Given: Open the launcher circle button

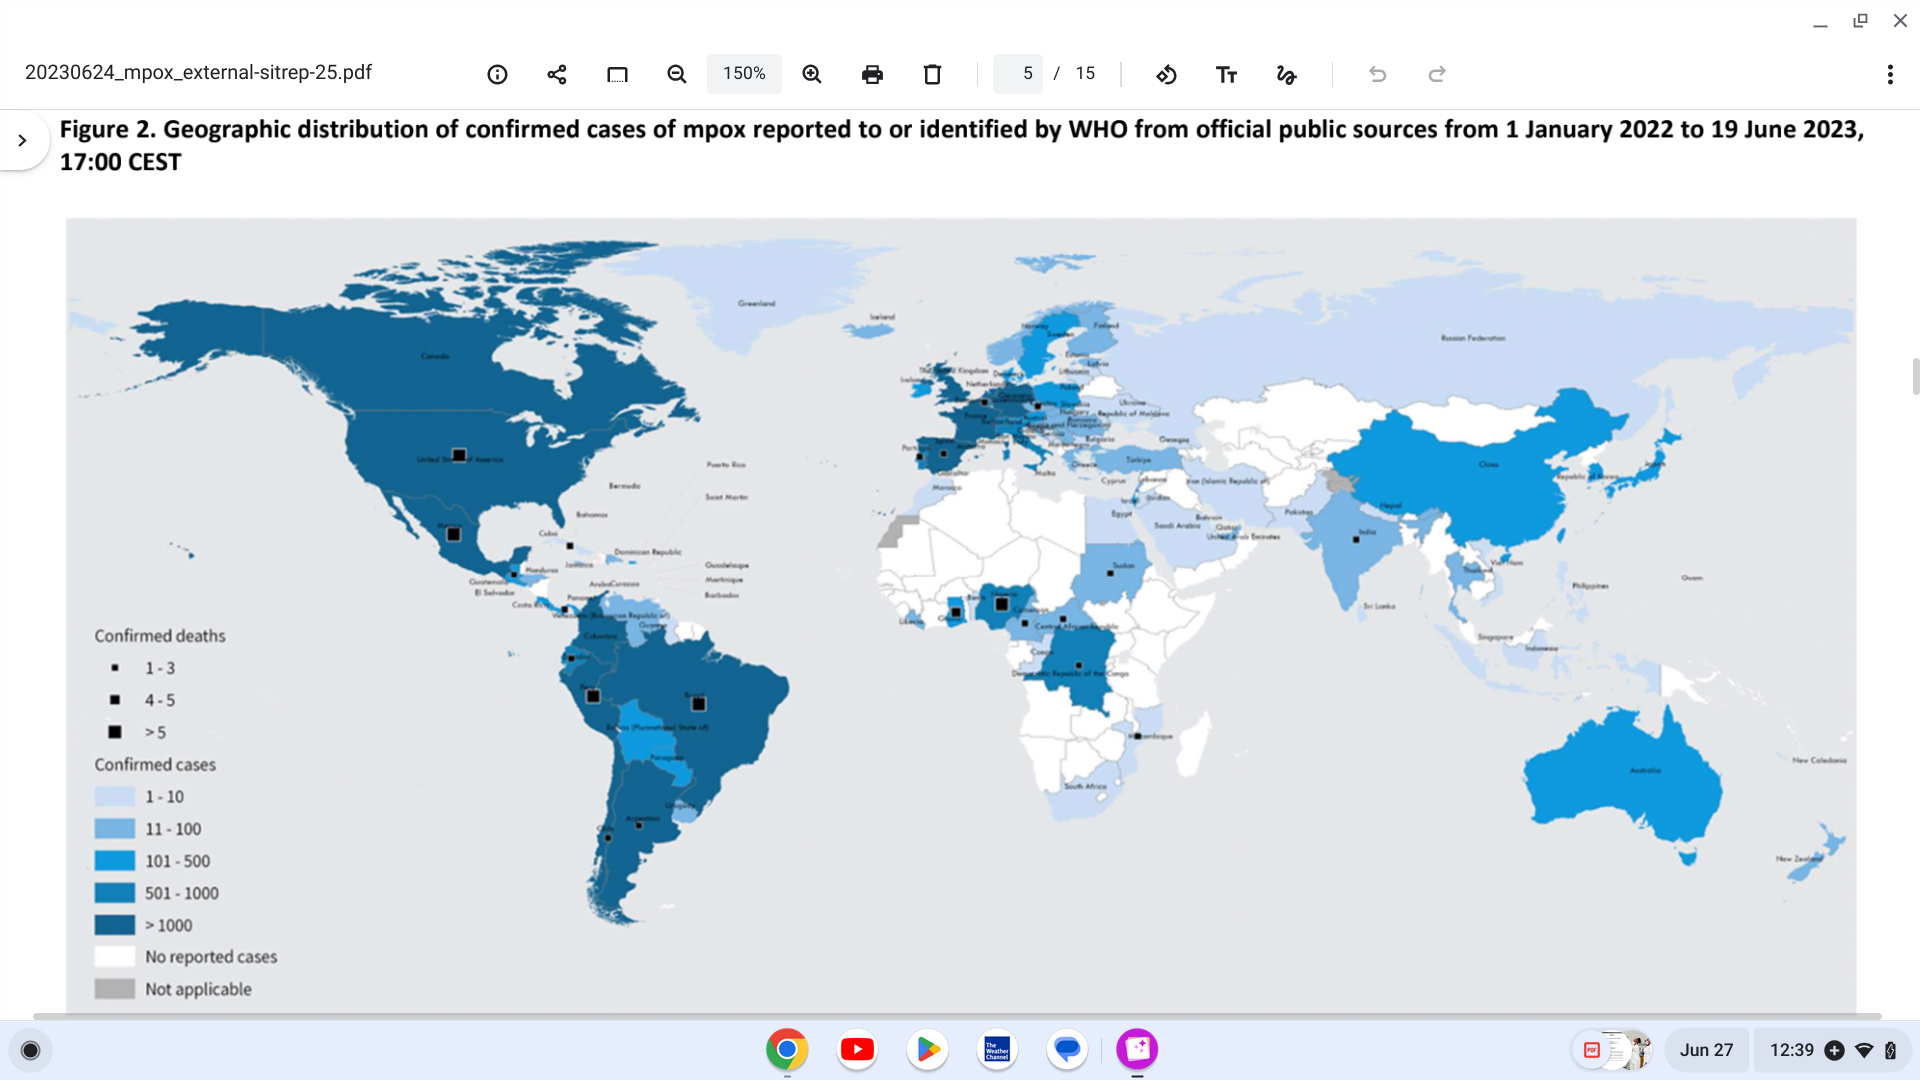Looking at the screenshot, I should pos(30,1050).
